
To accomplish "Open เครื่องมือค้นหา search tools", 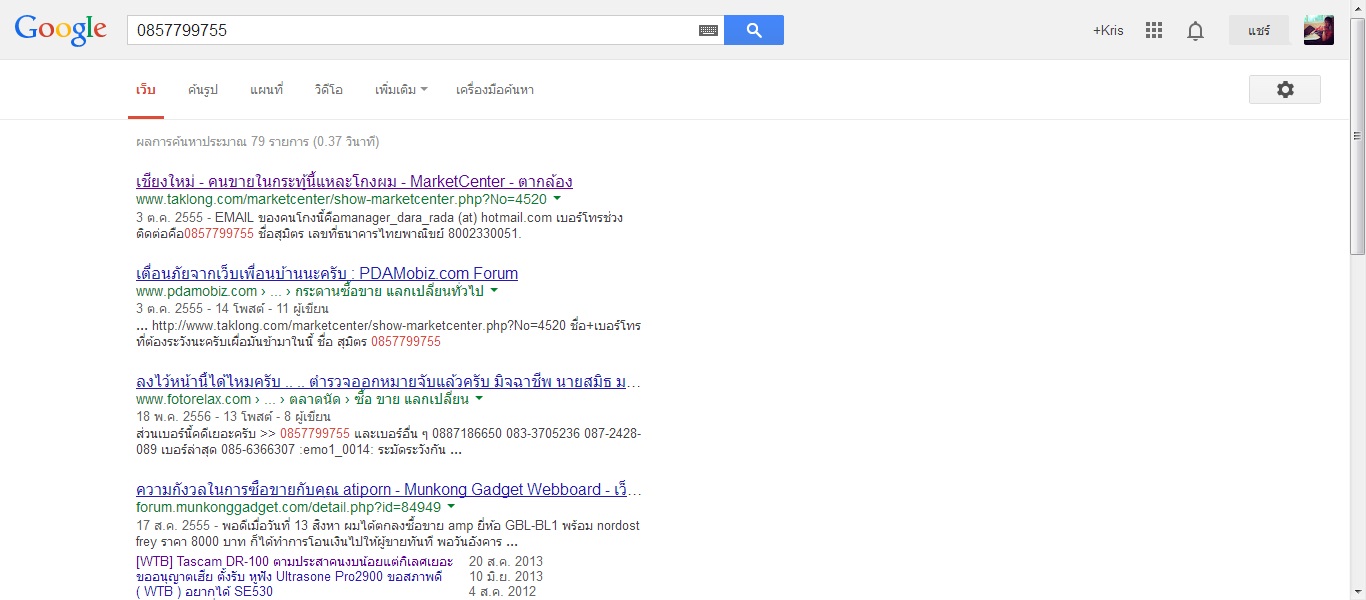I will point(495,90).
